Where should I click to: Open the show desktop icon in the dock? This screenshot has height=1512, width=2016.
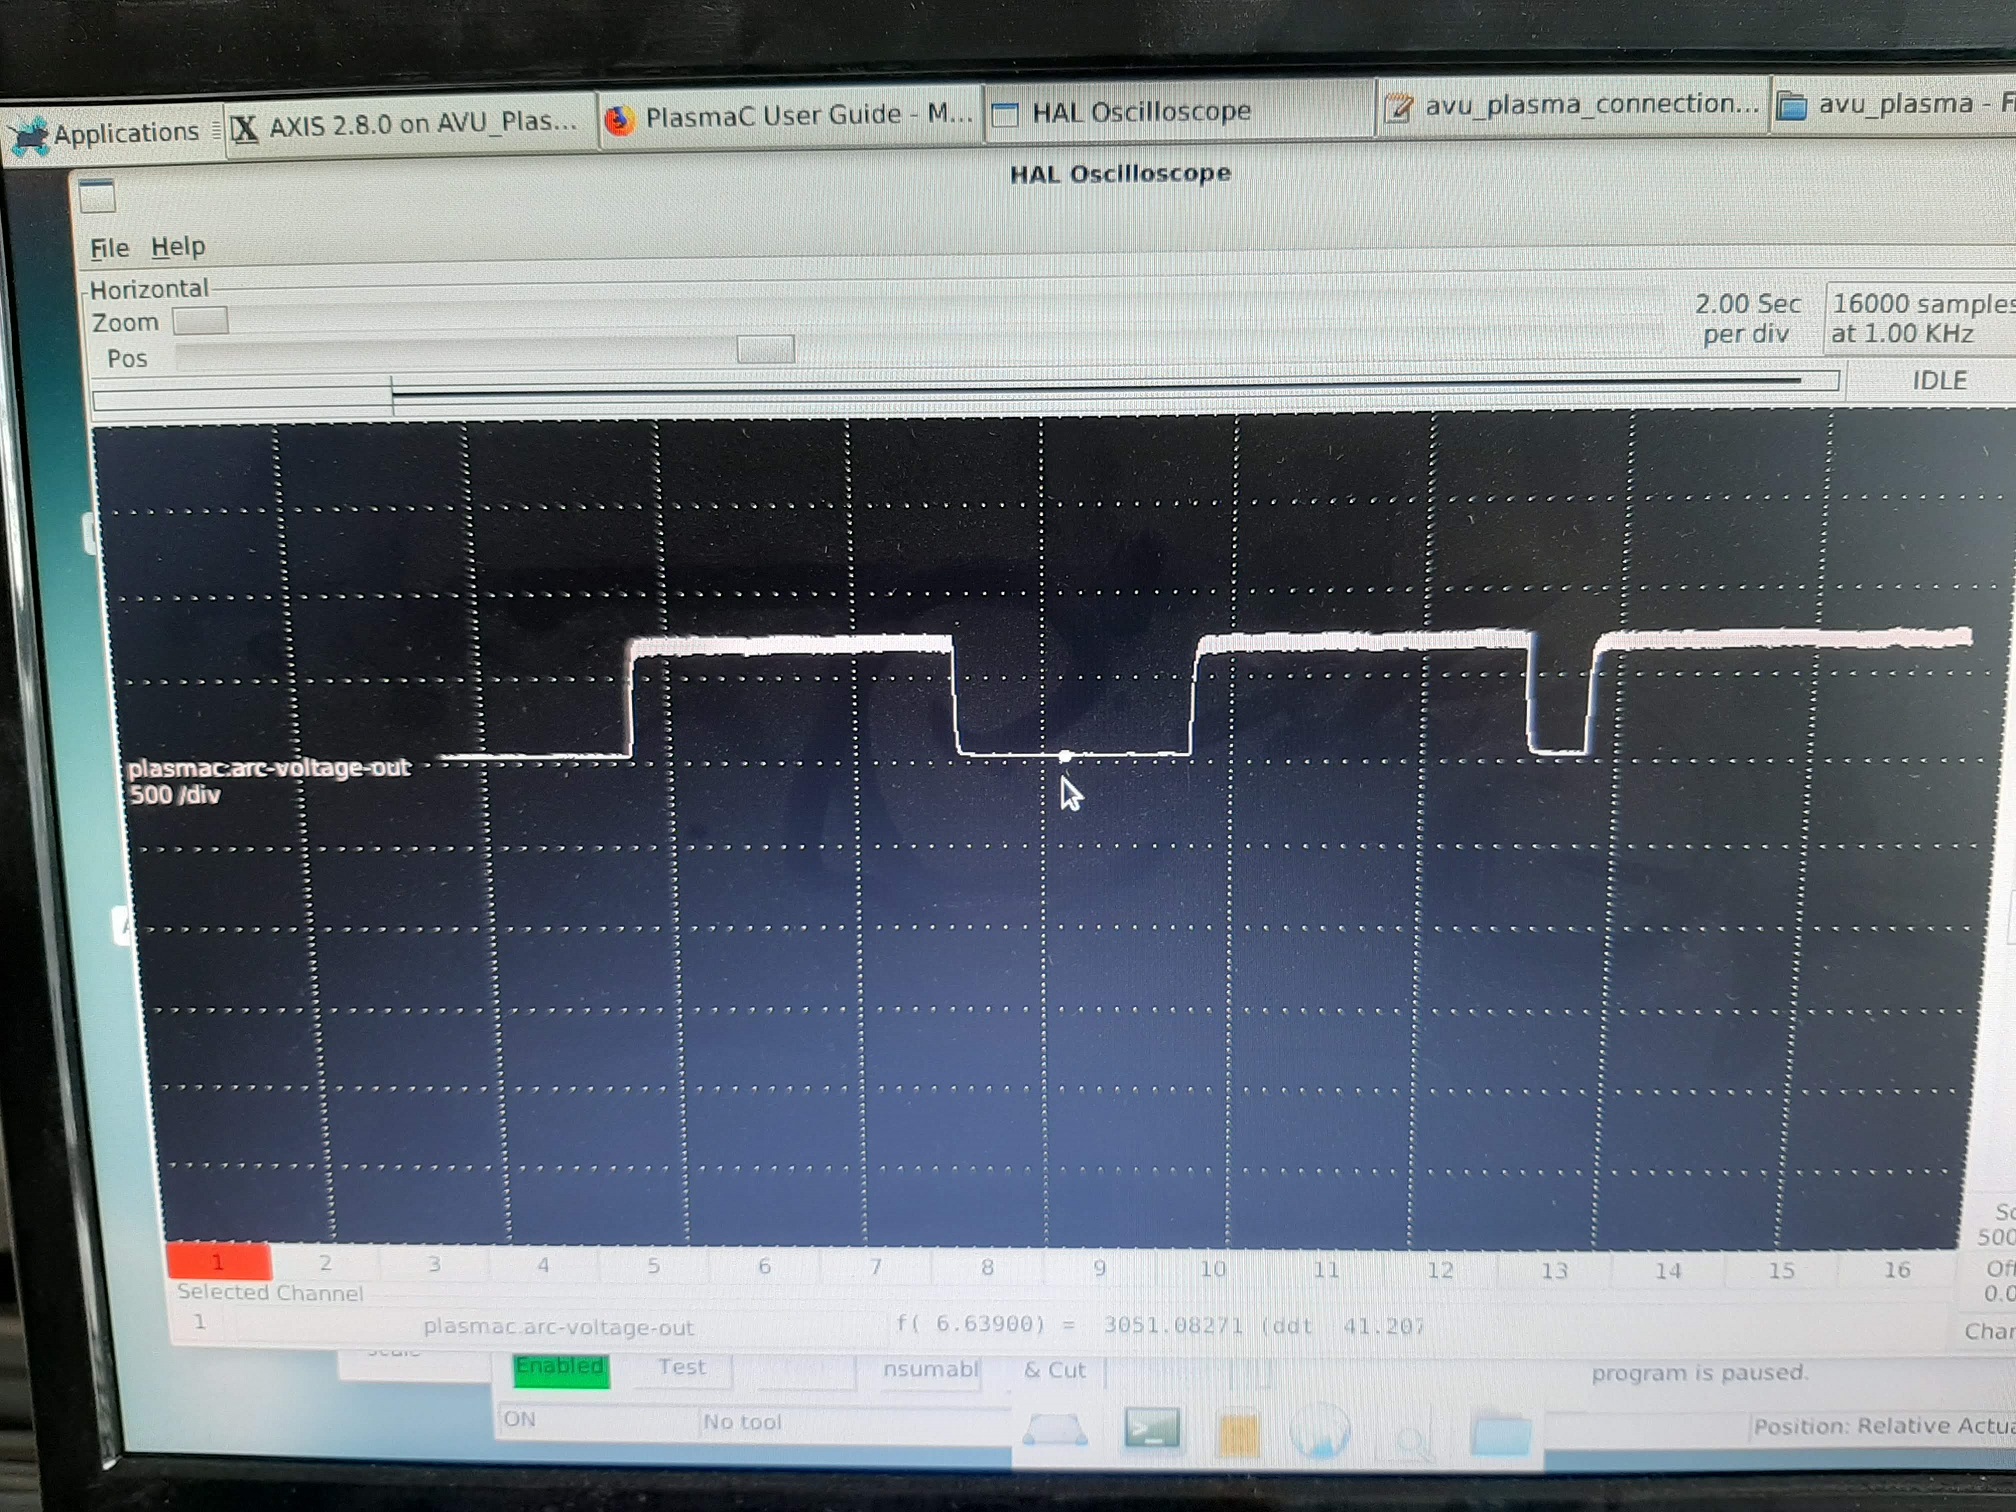[x=1055, y=1432]
